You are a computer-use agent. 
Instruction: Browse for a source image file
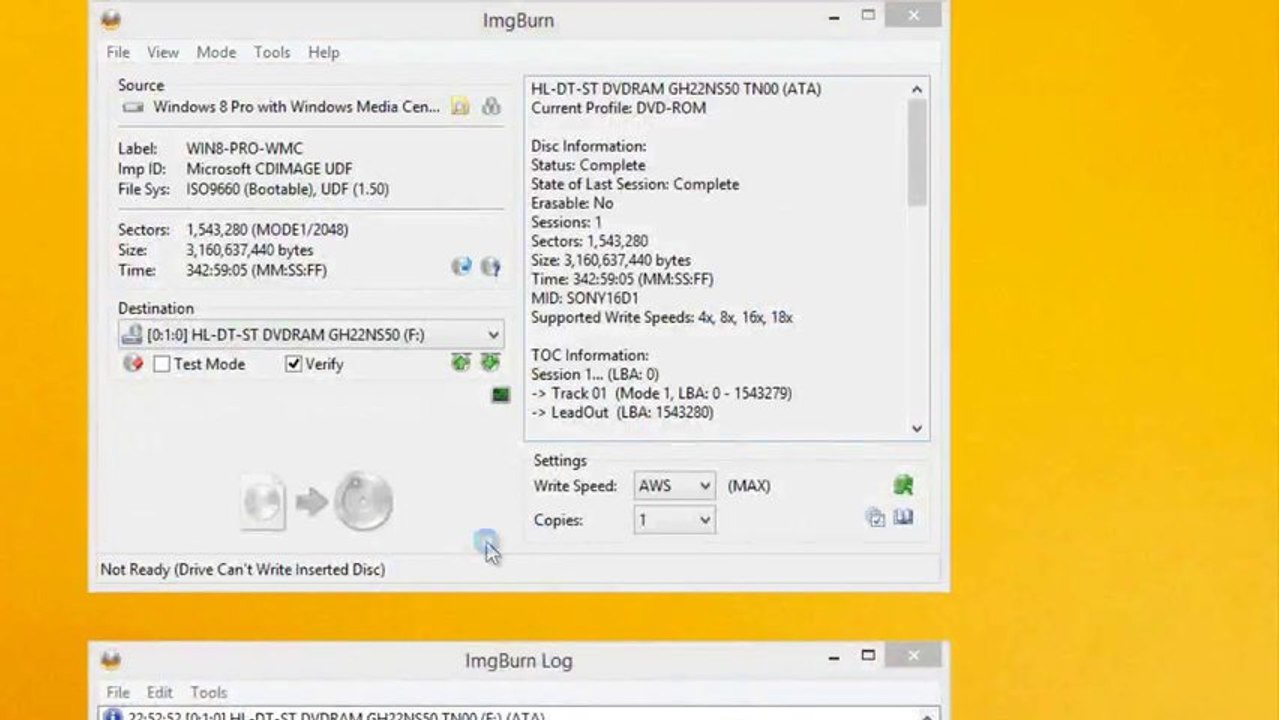[460, 107]
